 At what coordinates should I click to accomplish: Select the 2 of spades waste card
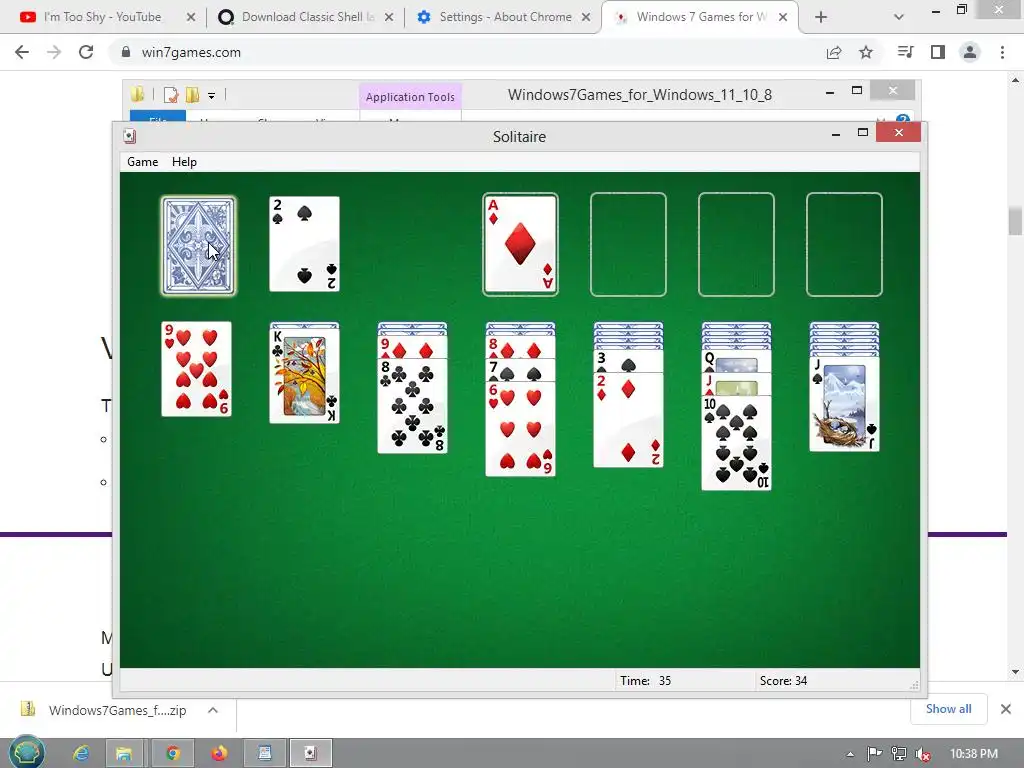tap(304, 244)
